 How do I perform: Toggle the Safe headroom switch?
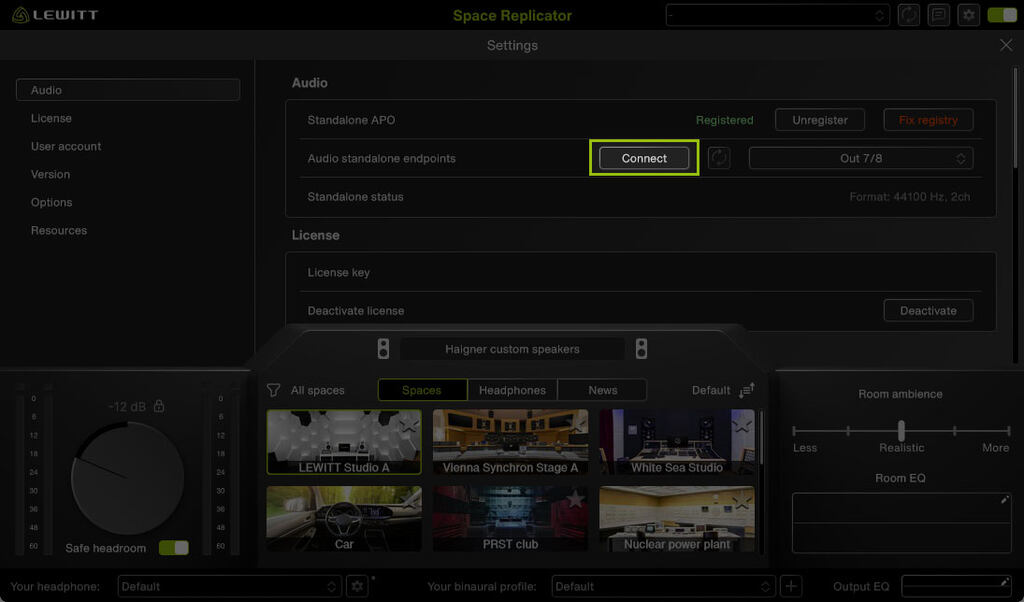coord(174,548)
